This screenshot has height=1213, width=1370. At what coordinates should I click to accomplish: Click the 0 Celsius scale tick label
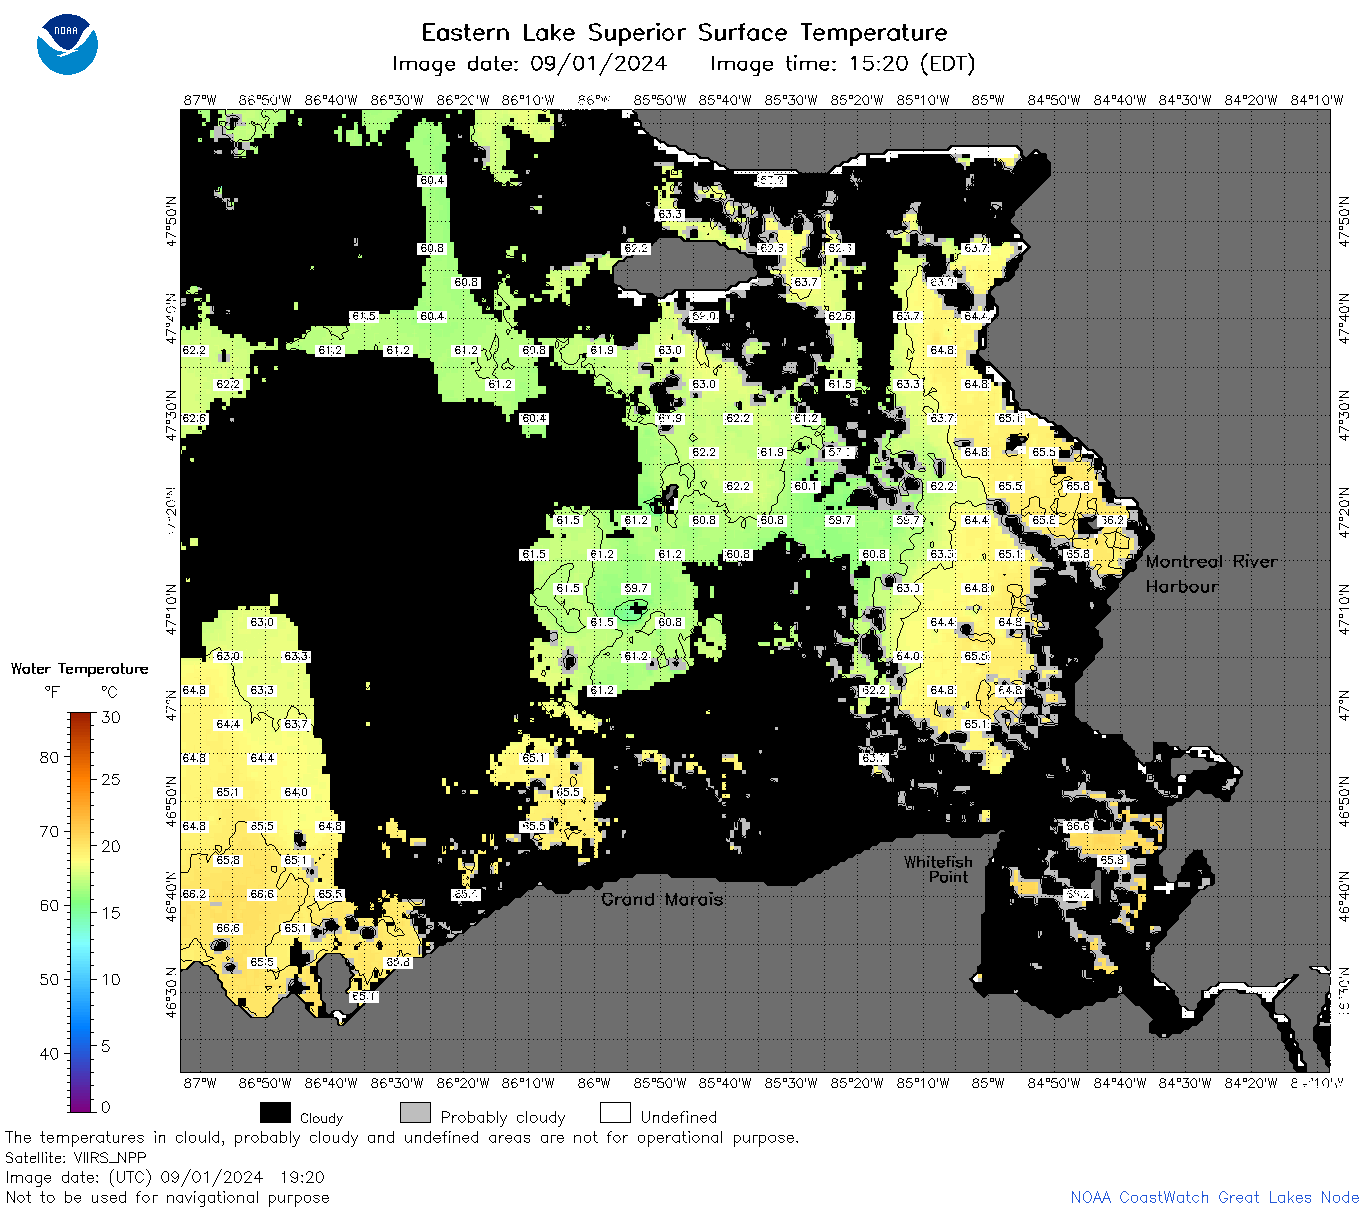point(106,1107)
